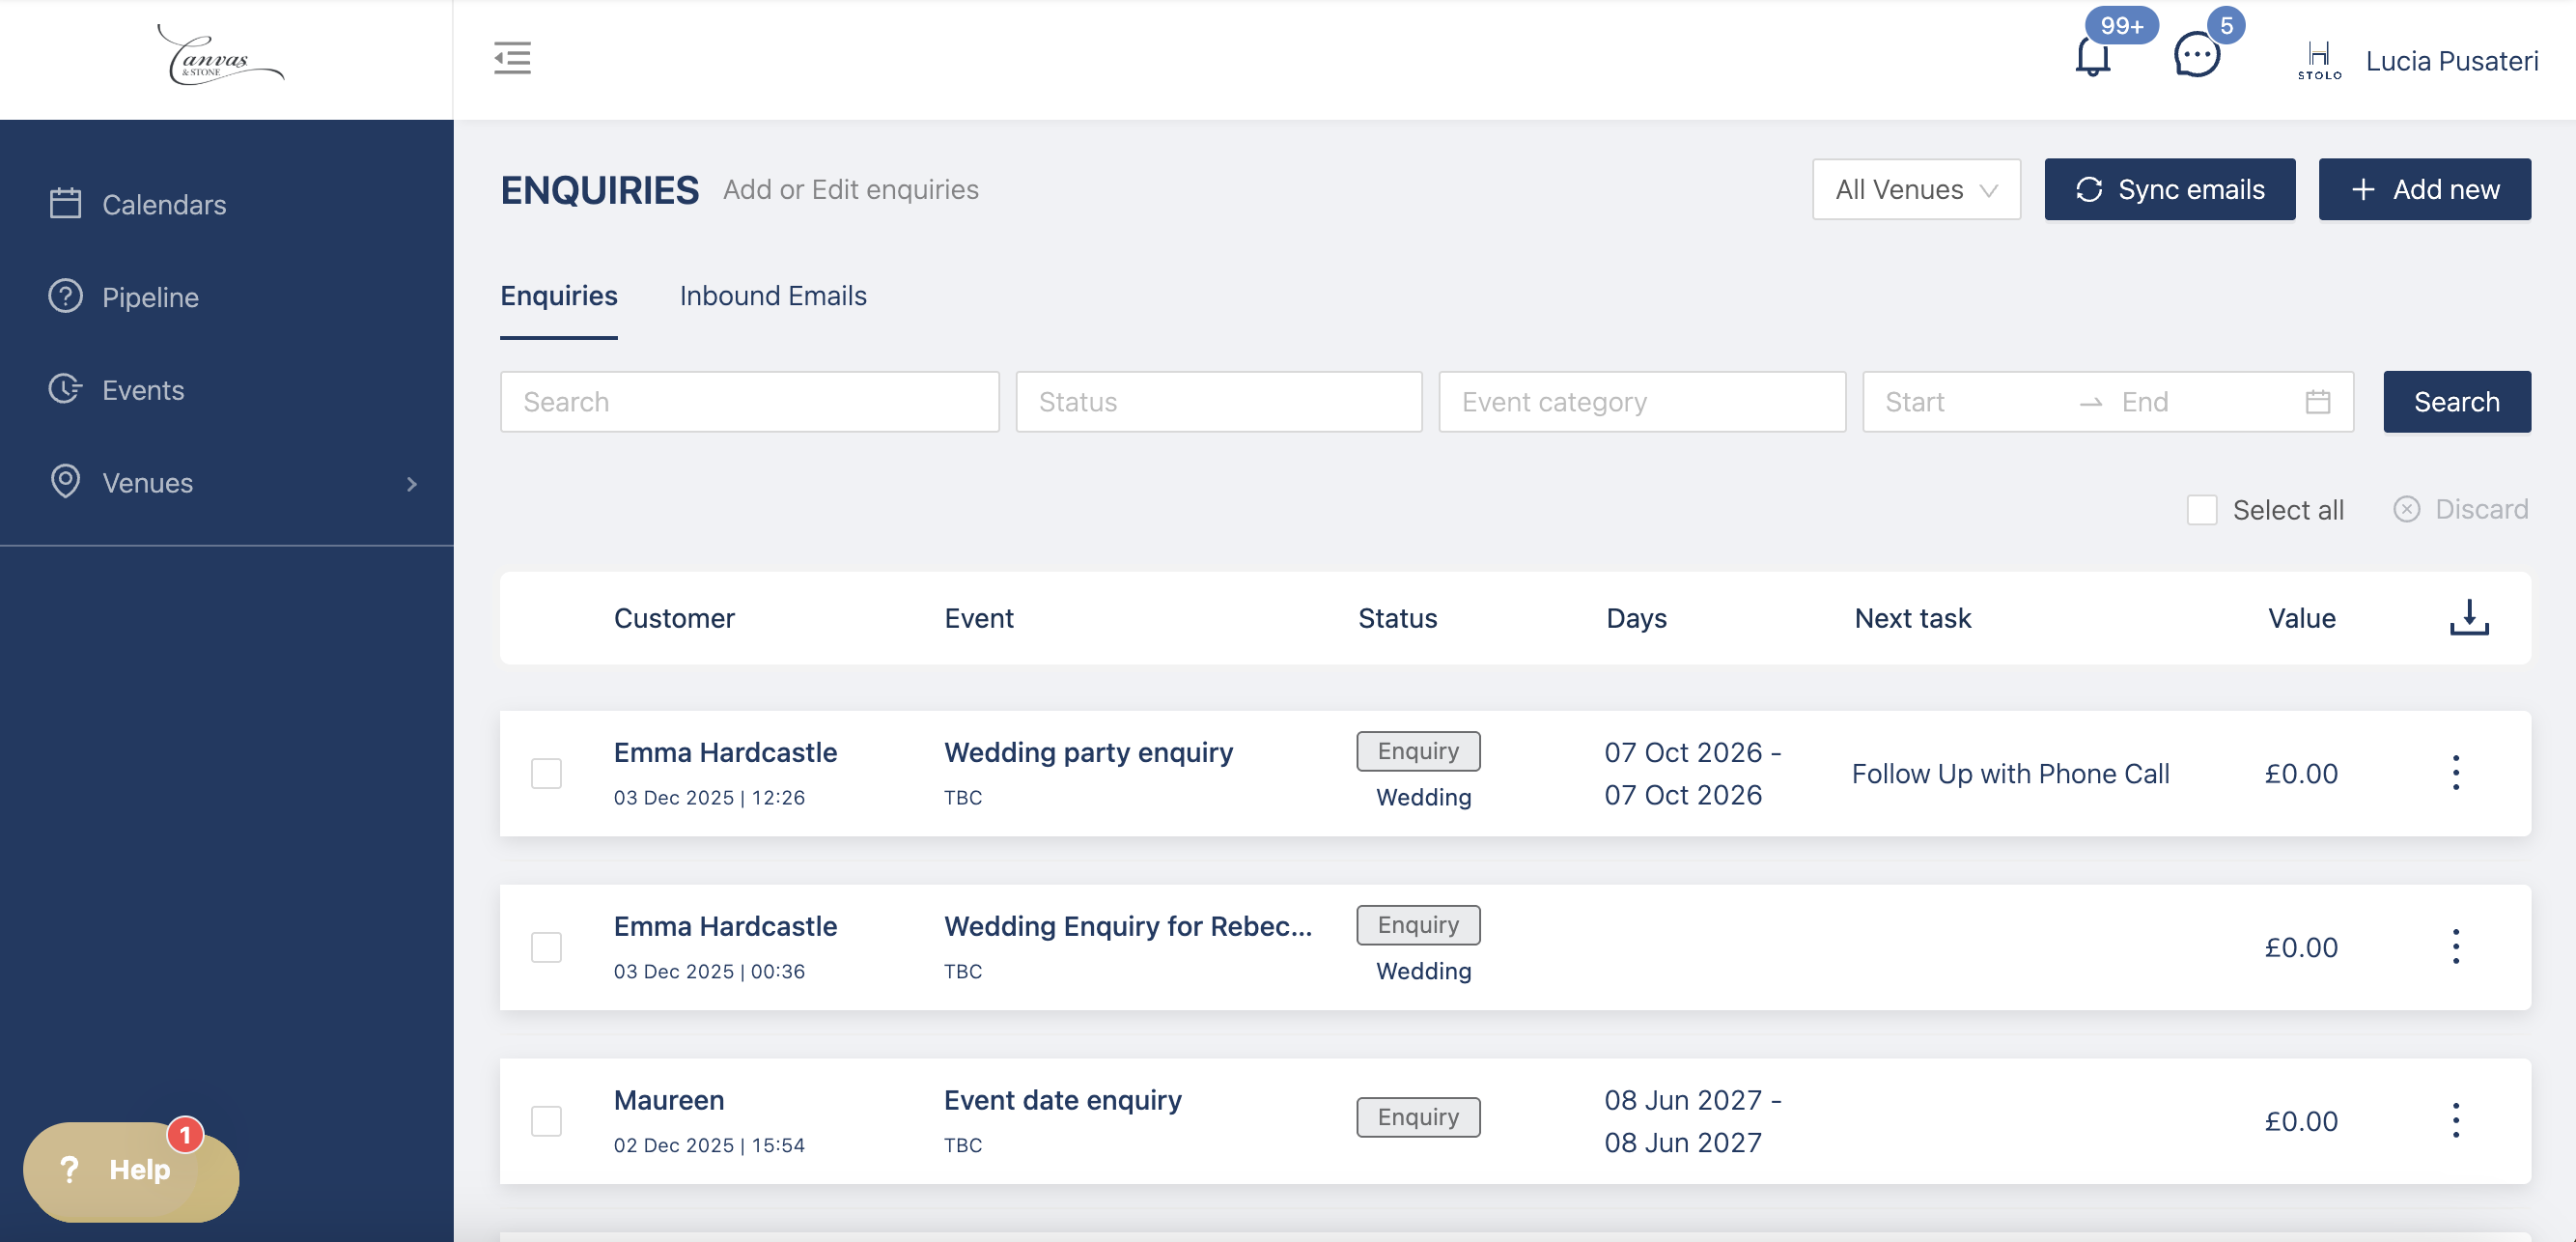Image resolution: width=2576 pixels, height=1242 pixels.
Task: Click the Add new button
Action: (x=2424, y=189)
